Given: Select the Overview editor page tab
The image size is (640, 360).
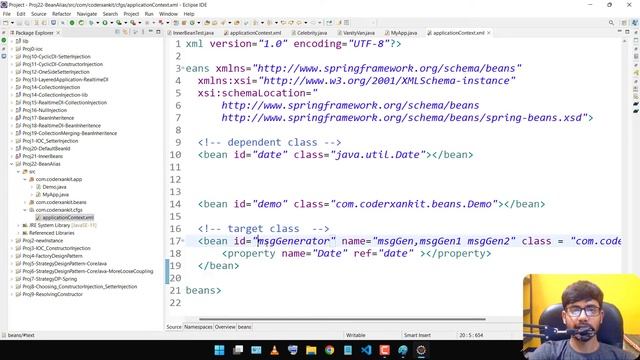Looking at the screenshot, I should click(x=225, y=327).
